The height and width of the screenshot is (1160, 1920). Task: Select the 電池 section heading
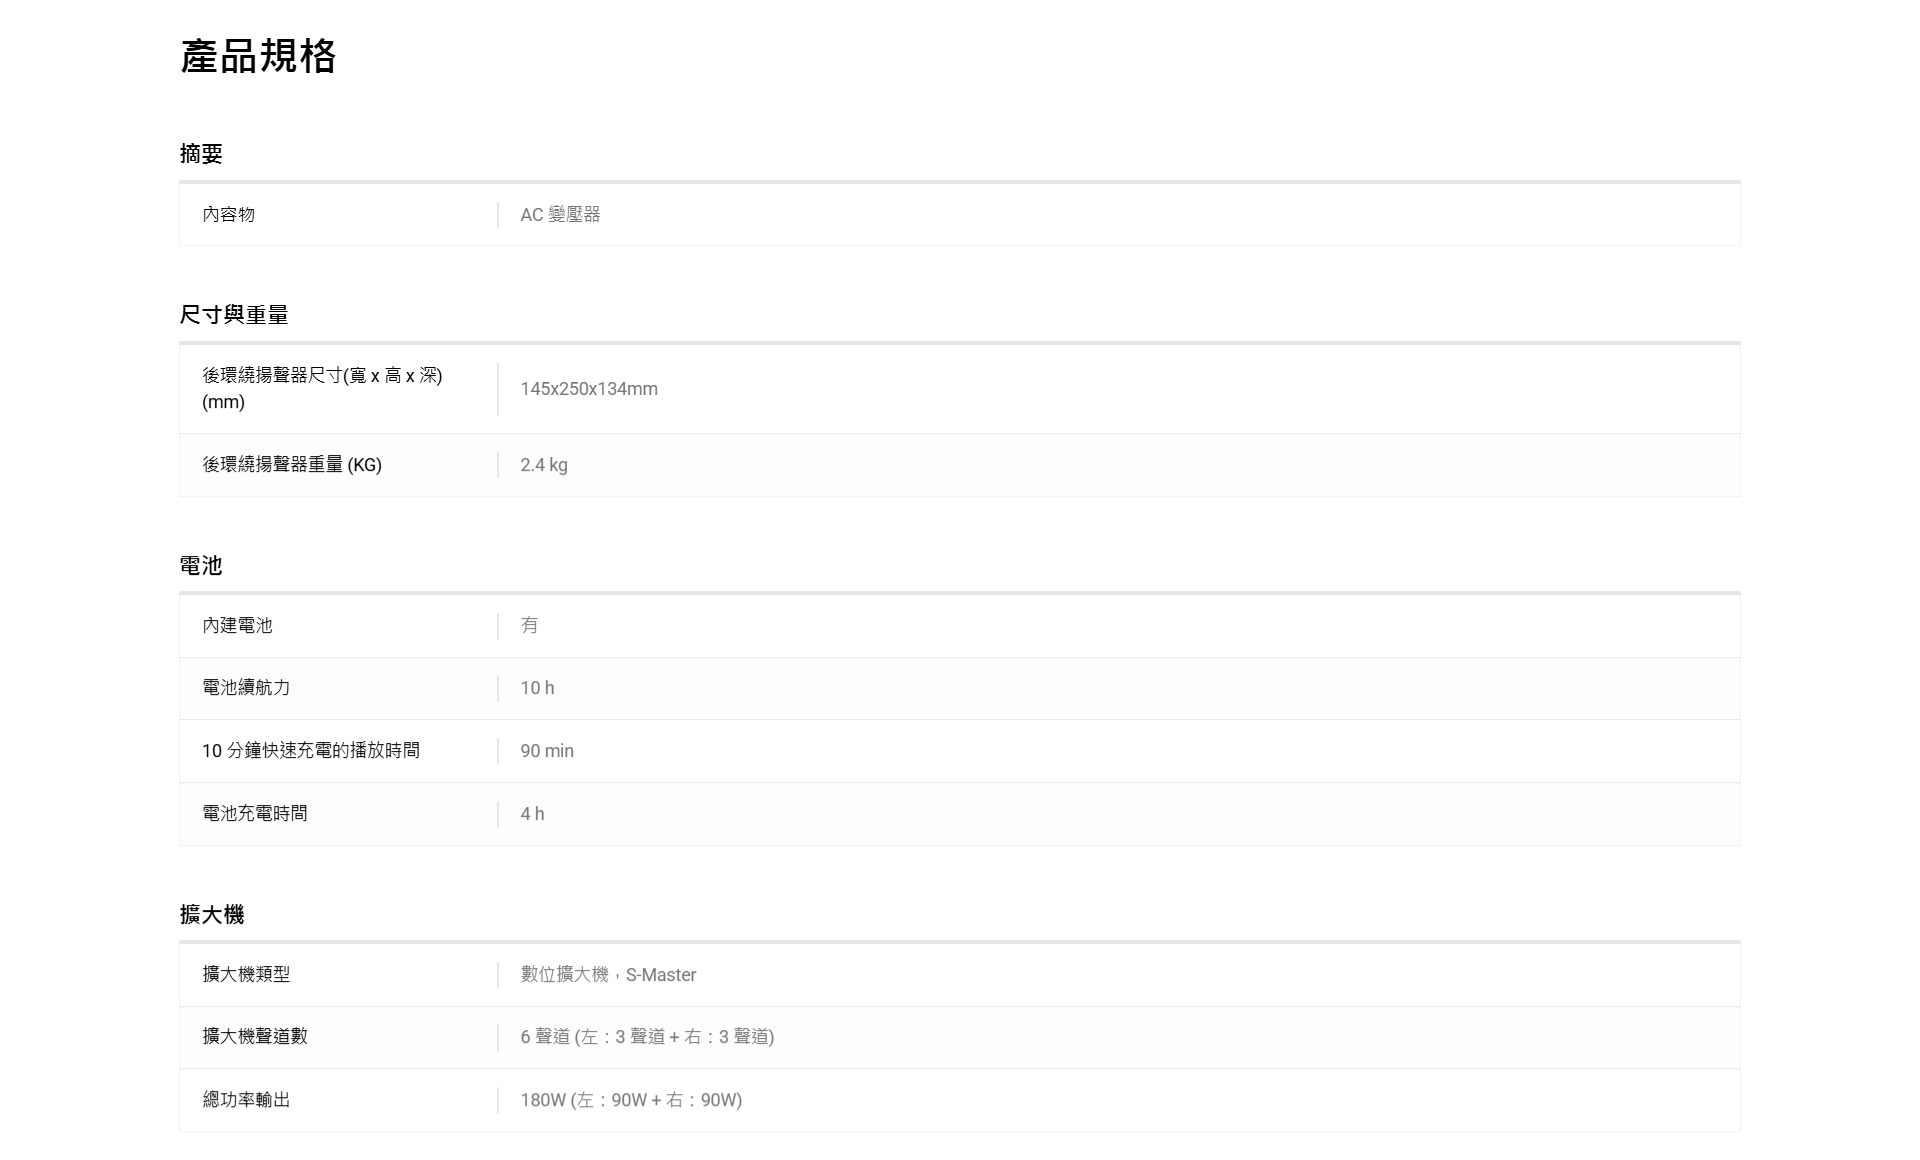coord(201,566)
